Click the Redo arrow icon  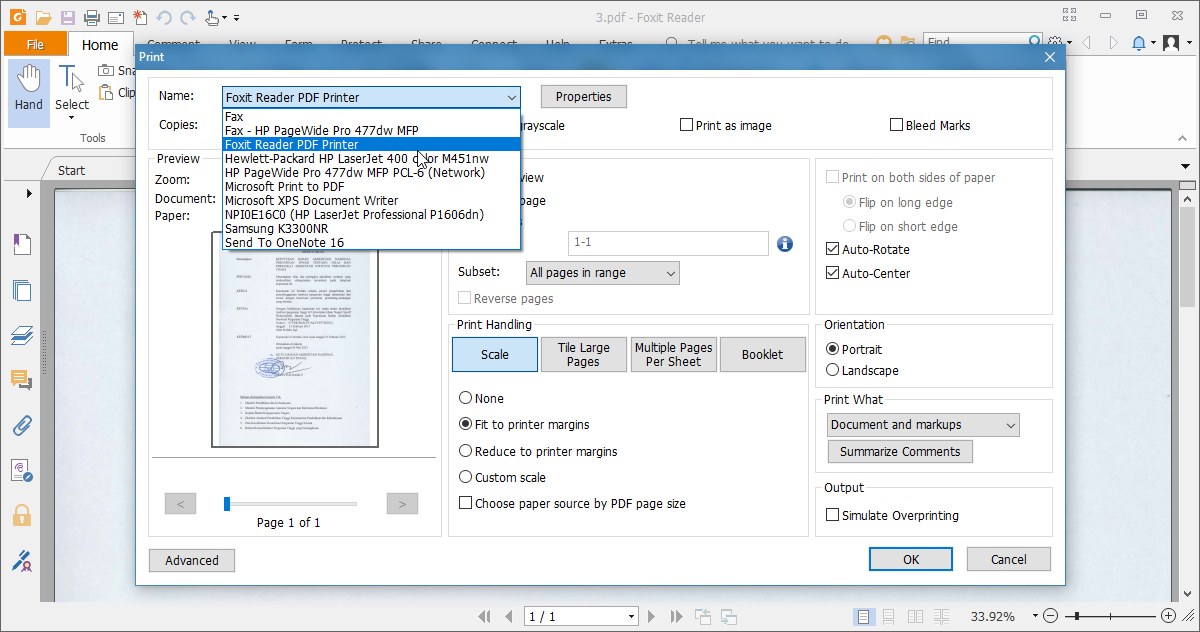tap(186, 17)
